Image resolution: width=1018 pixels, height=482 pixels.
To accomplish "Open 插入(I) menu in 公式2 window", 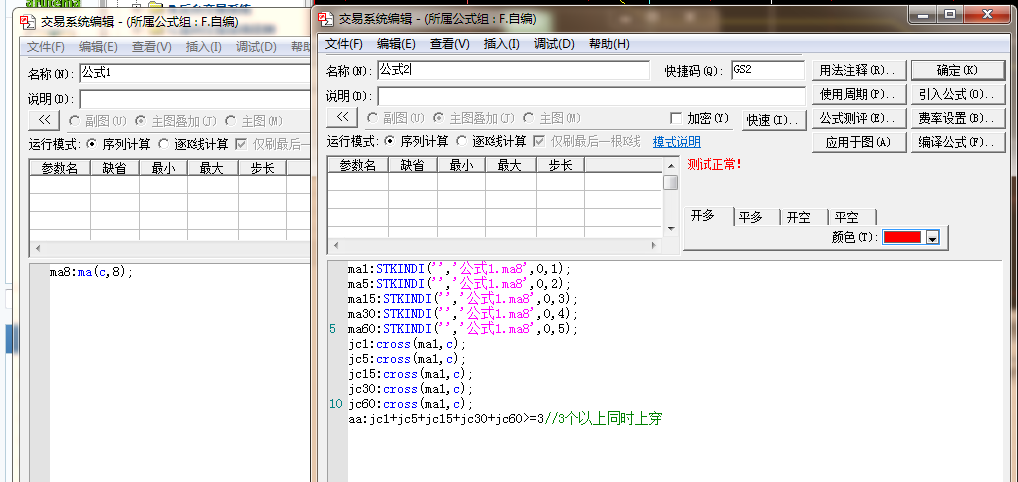I will click(502, 44).
